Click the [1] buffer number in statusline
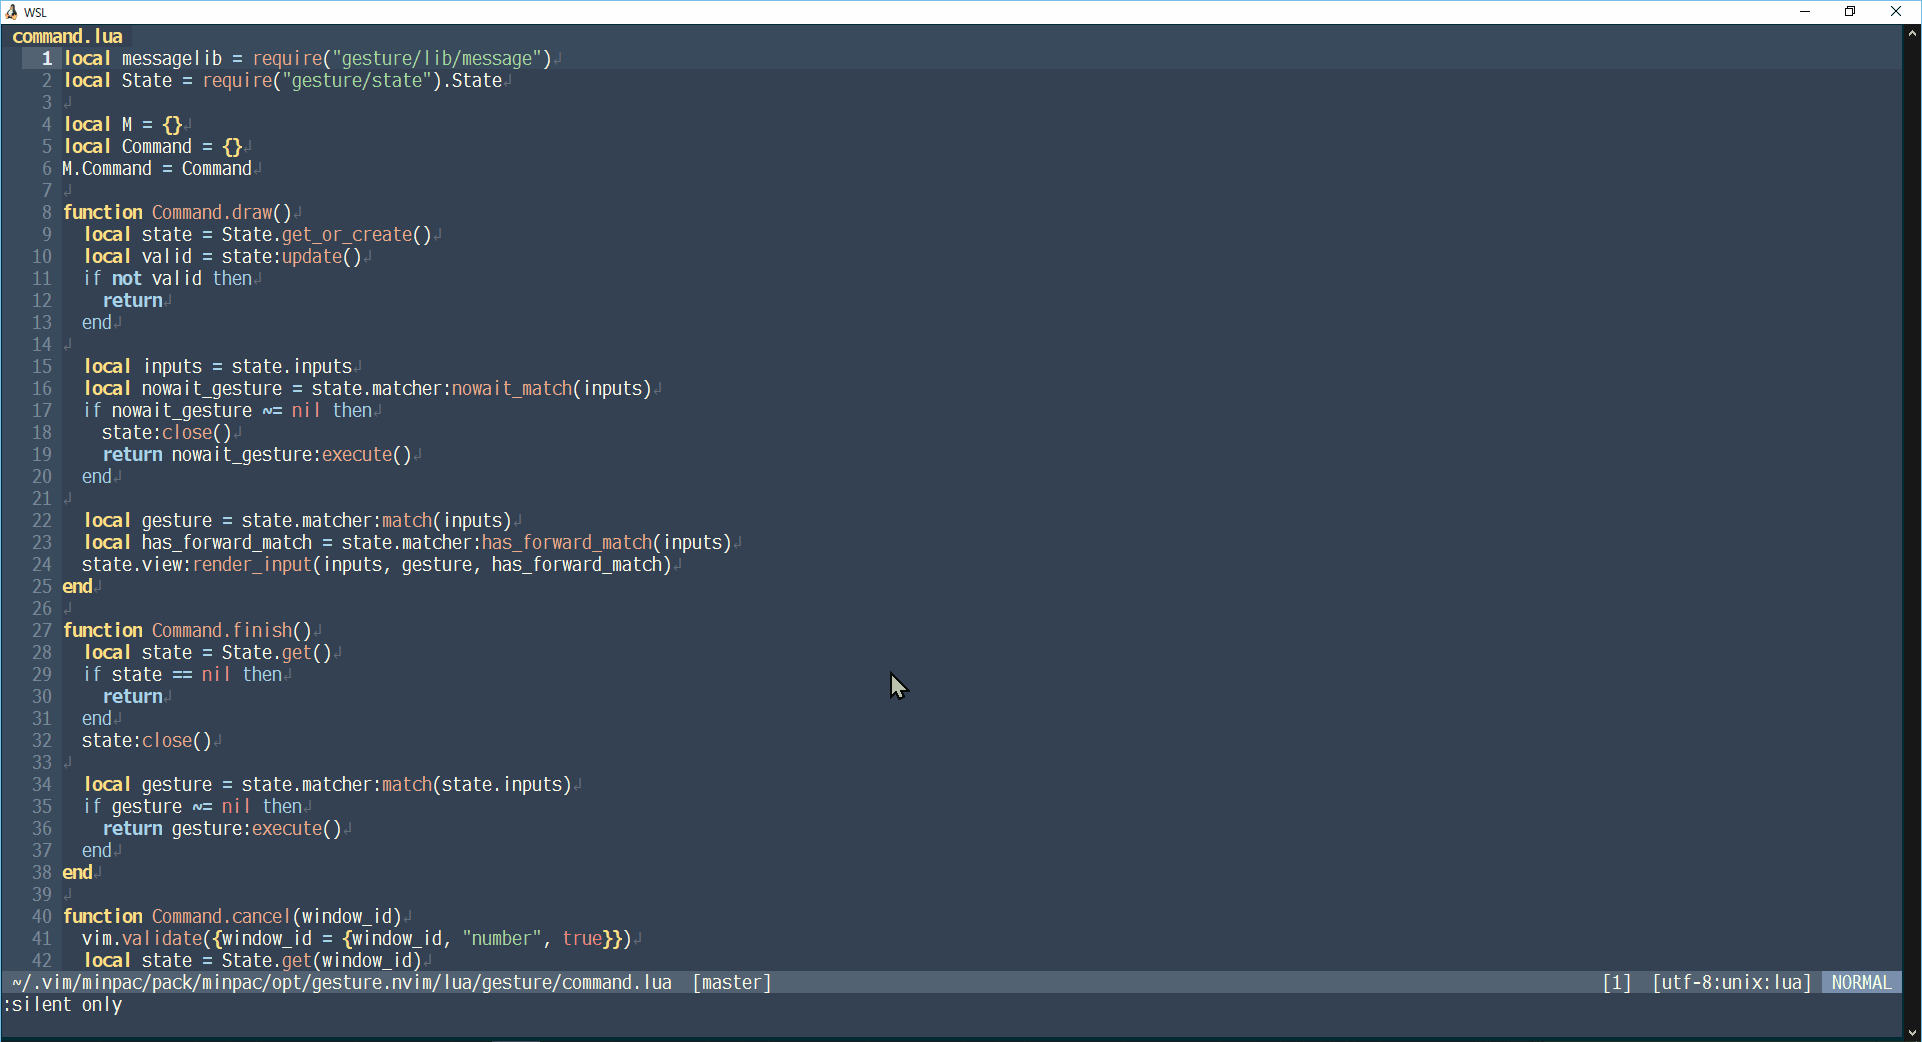The image size is (1922, 1042). (1617, 983)
